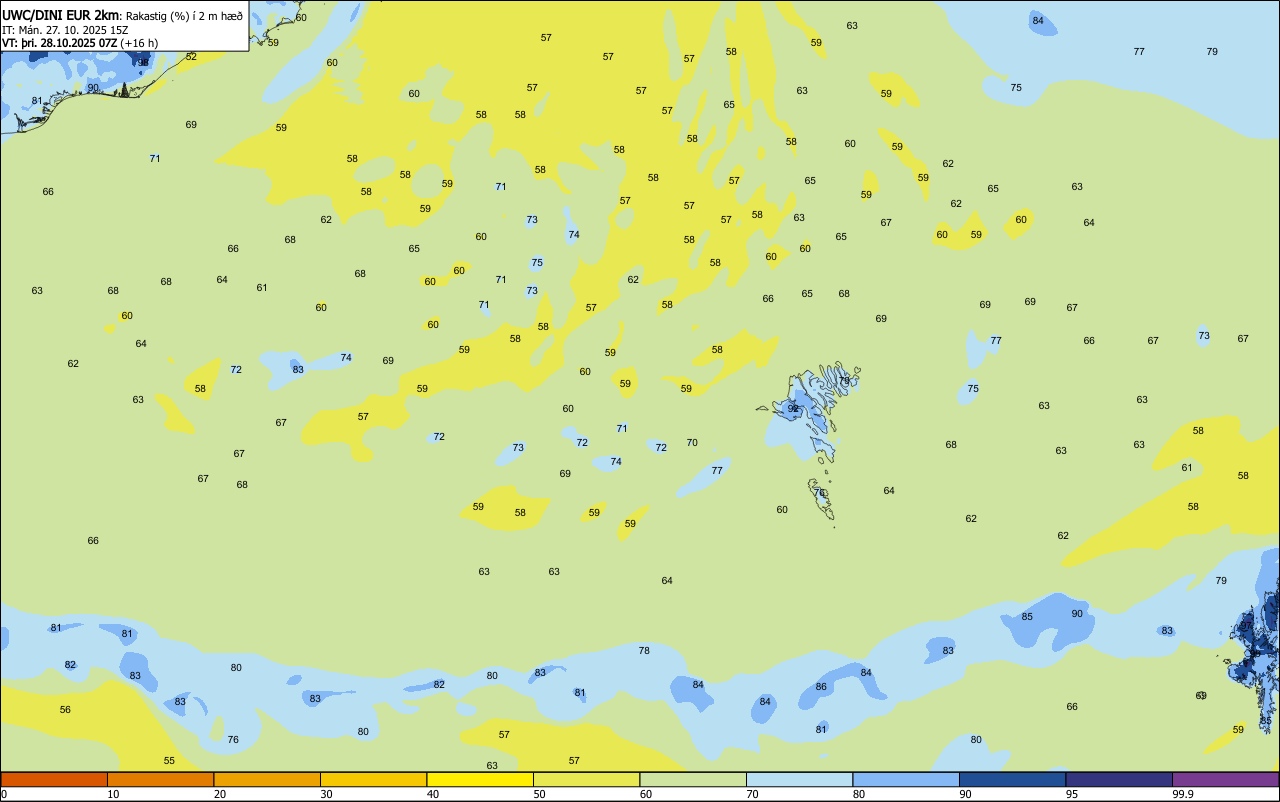Click the legend tick label 10
Viewport: 1280px width, 802px height.
pyautogui.click(x=113, y=795)
